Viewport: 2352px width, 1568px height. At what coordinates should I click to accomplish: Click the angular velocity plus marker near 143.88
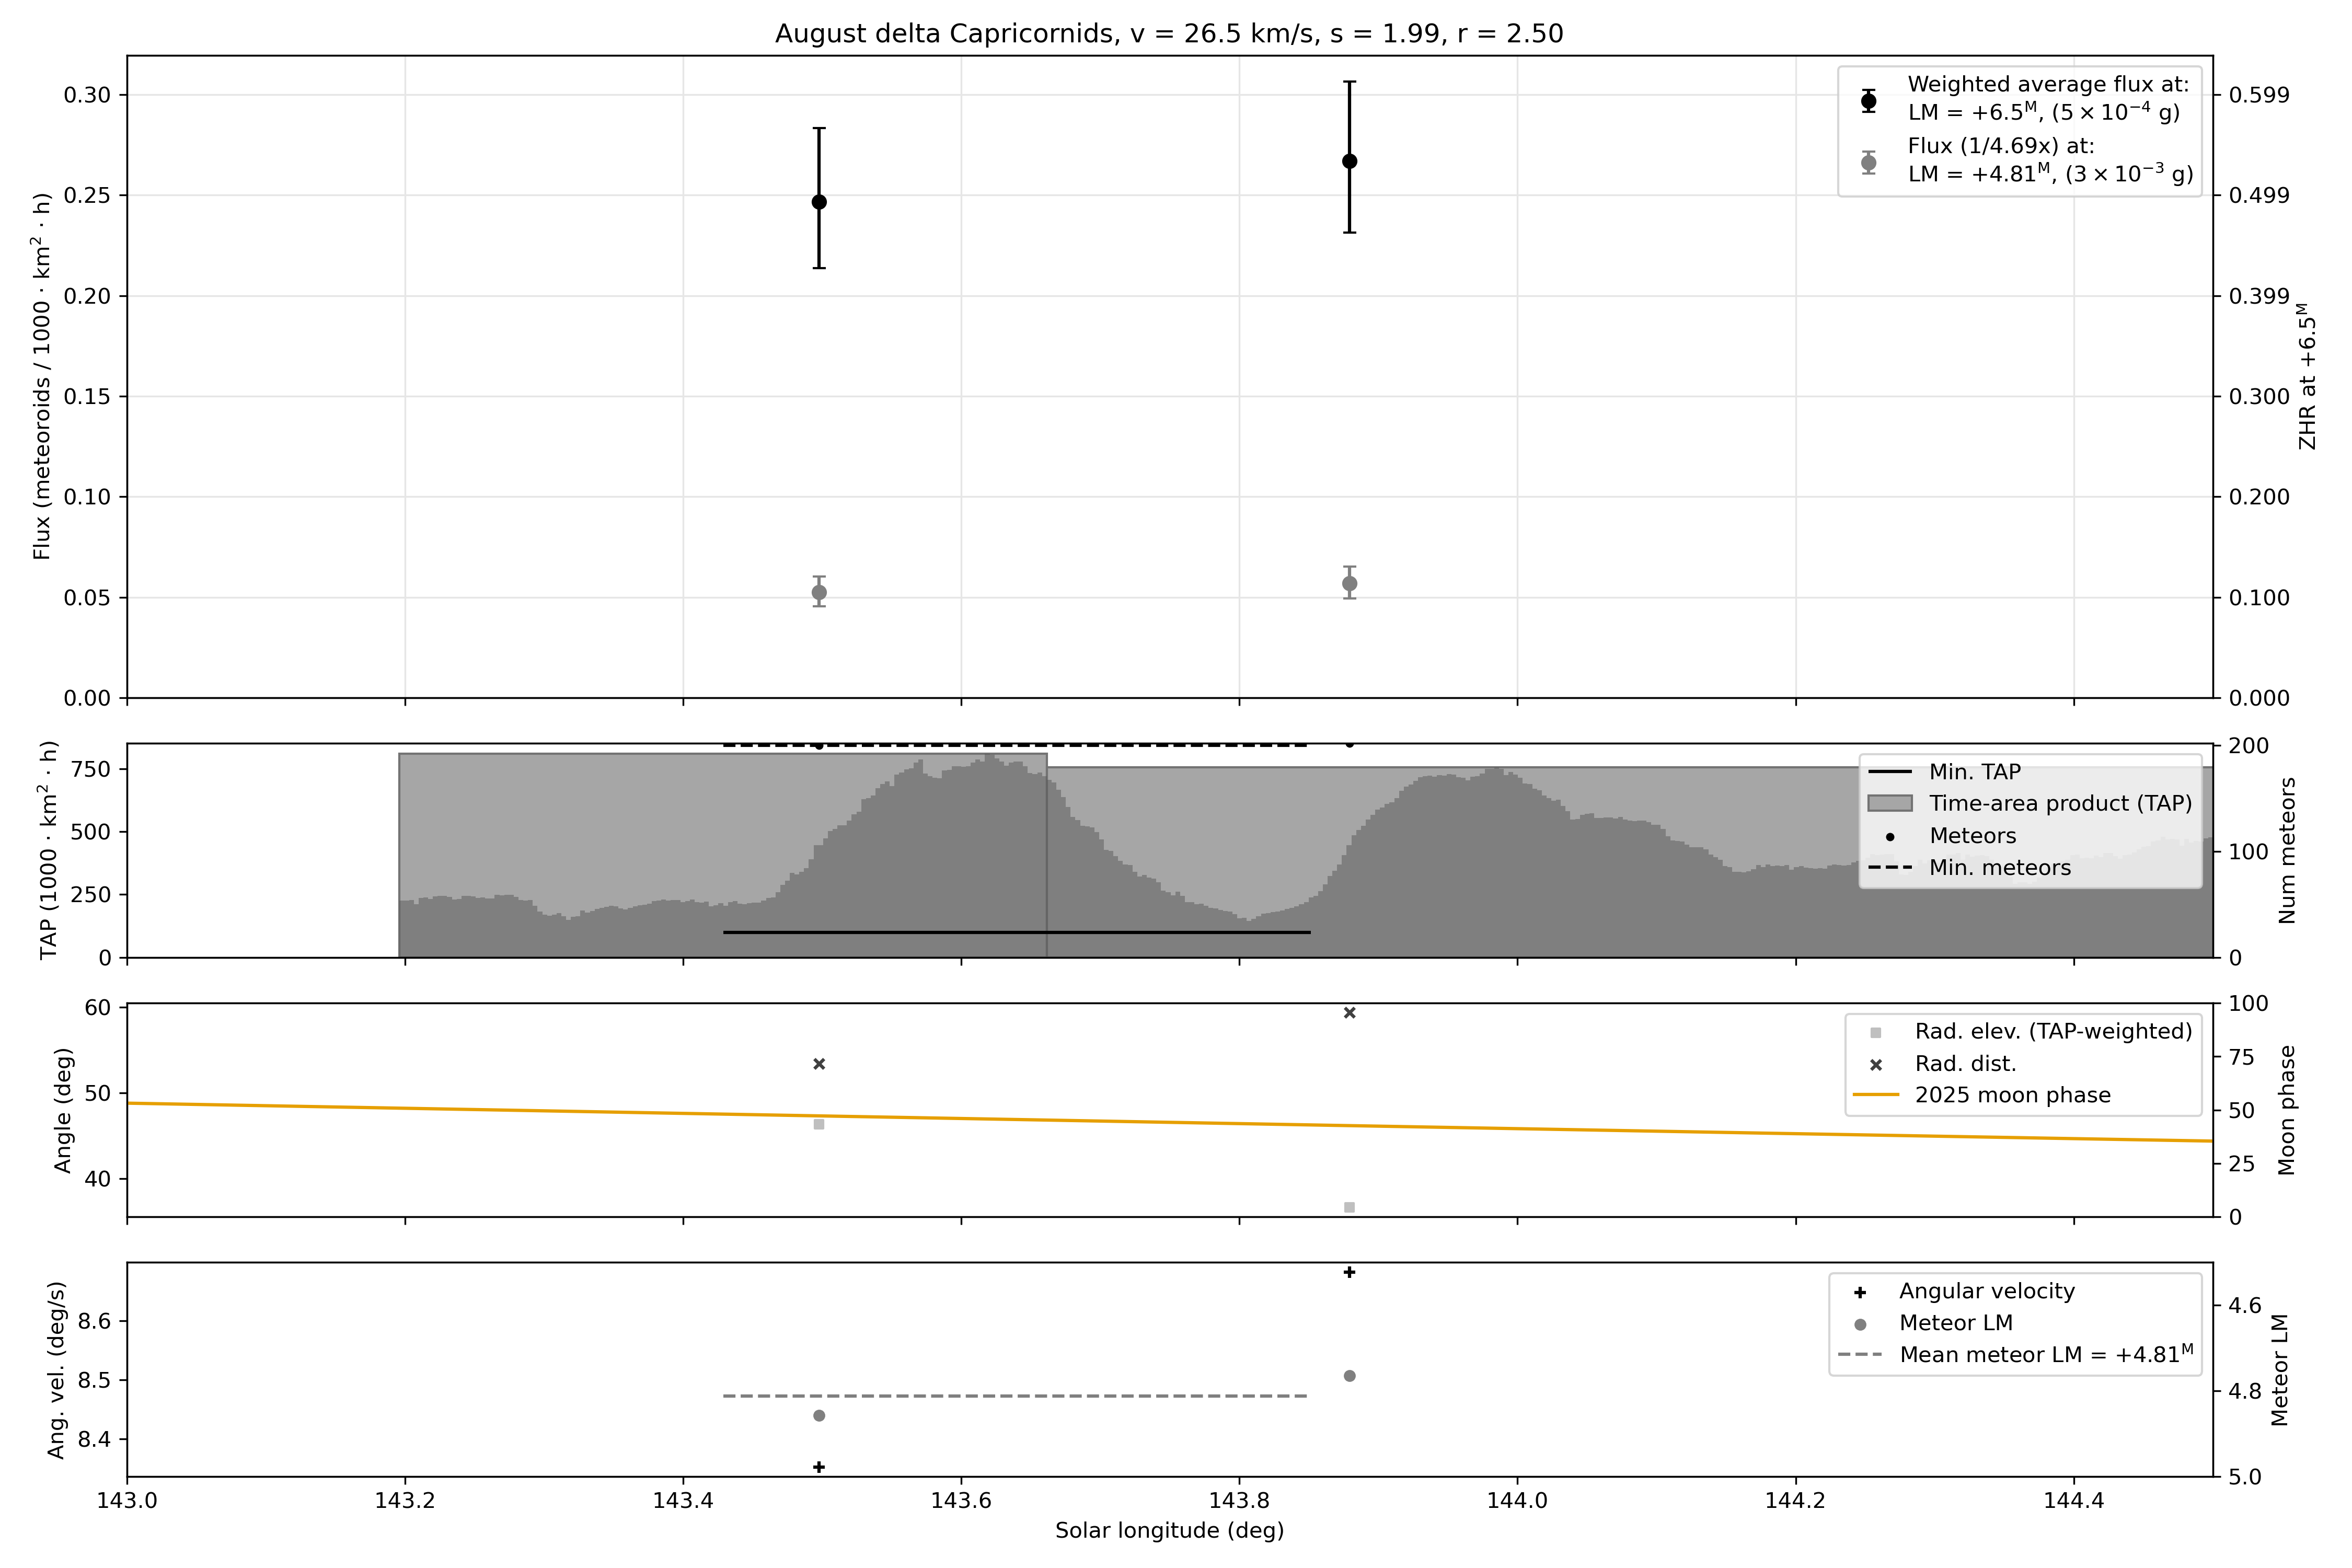[x=1349, y=1272]
